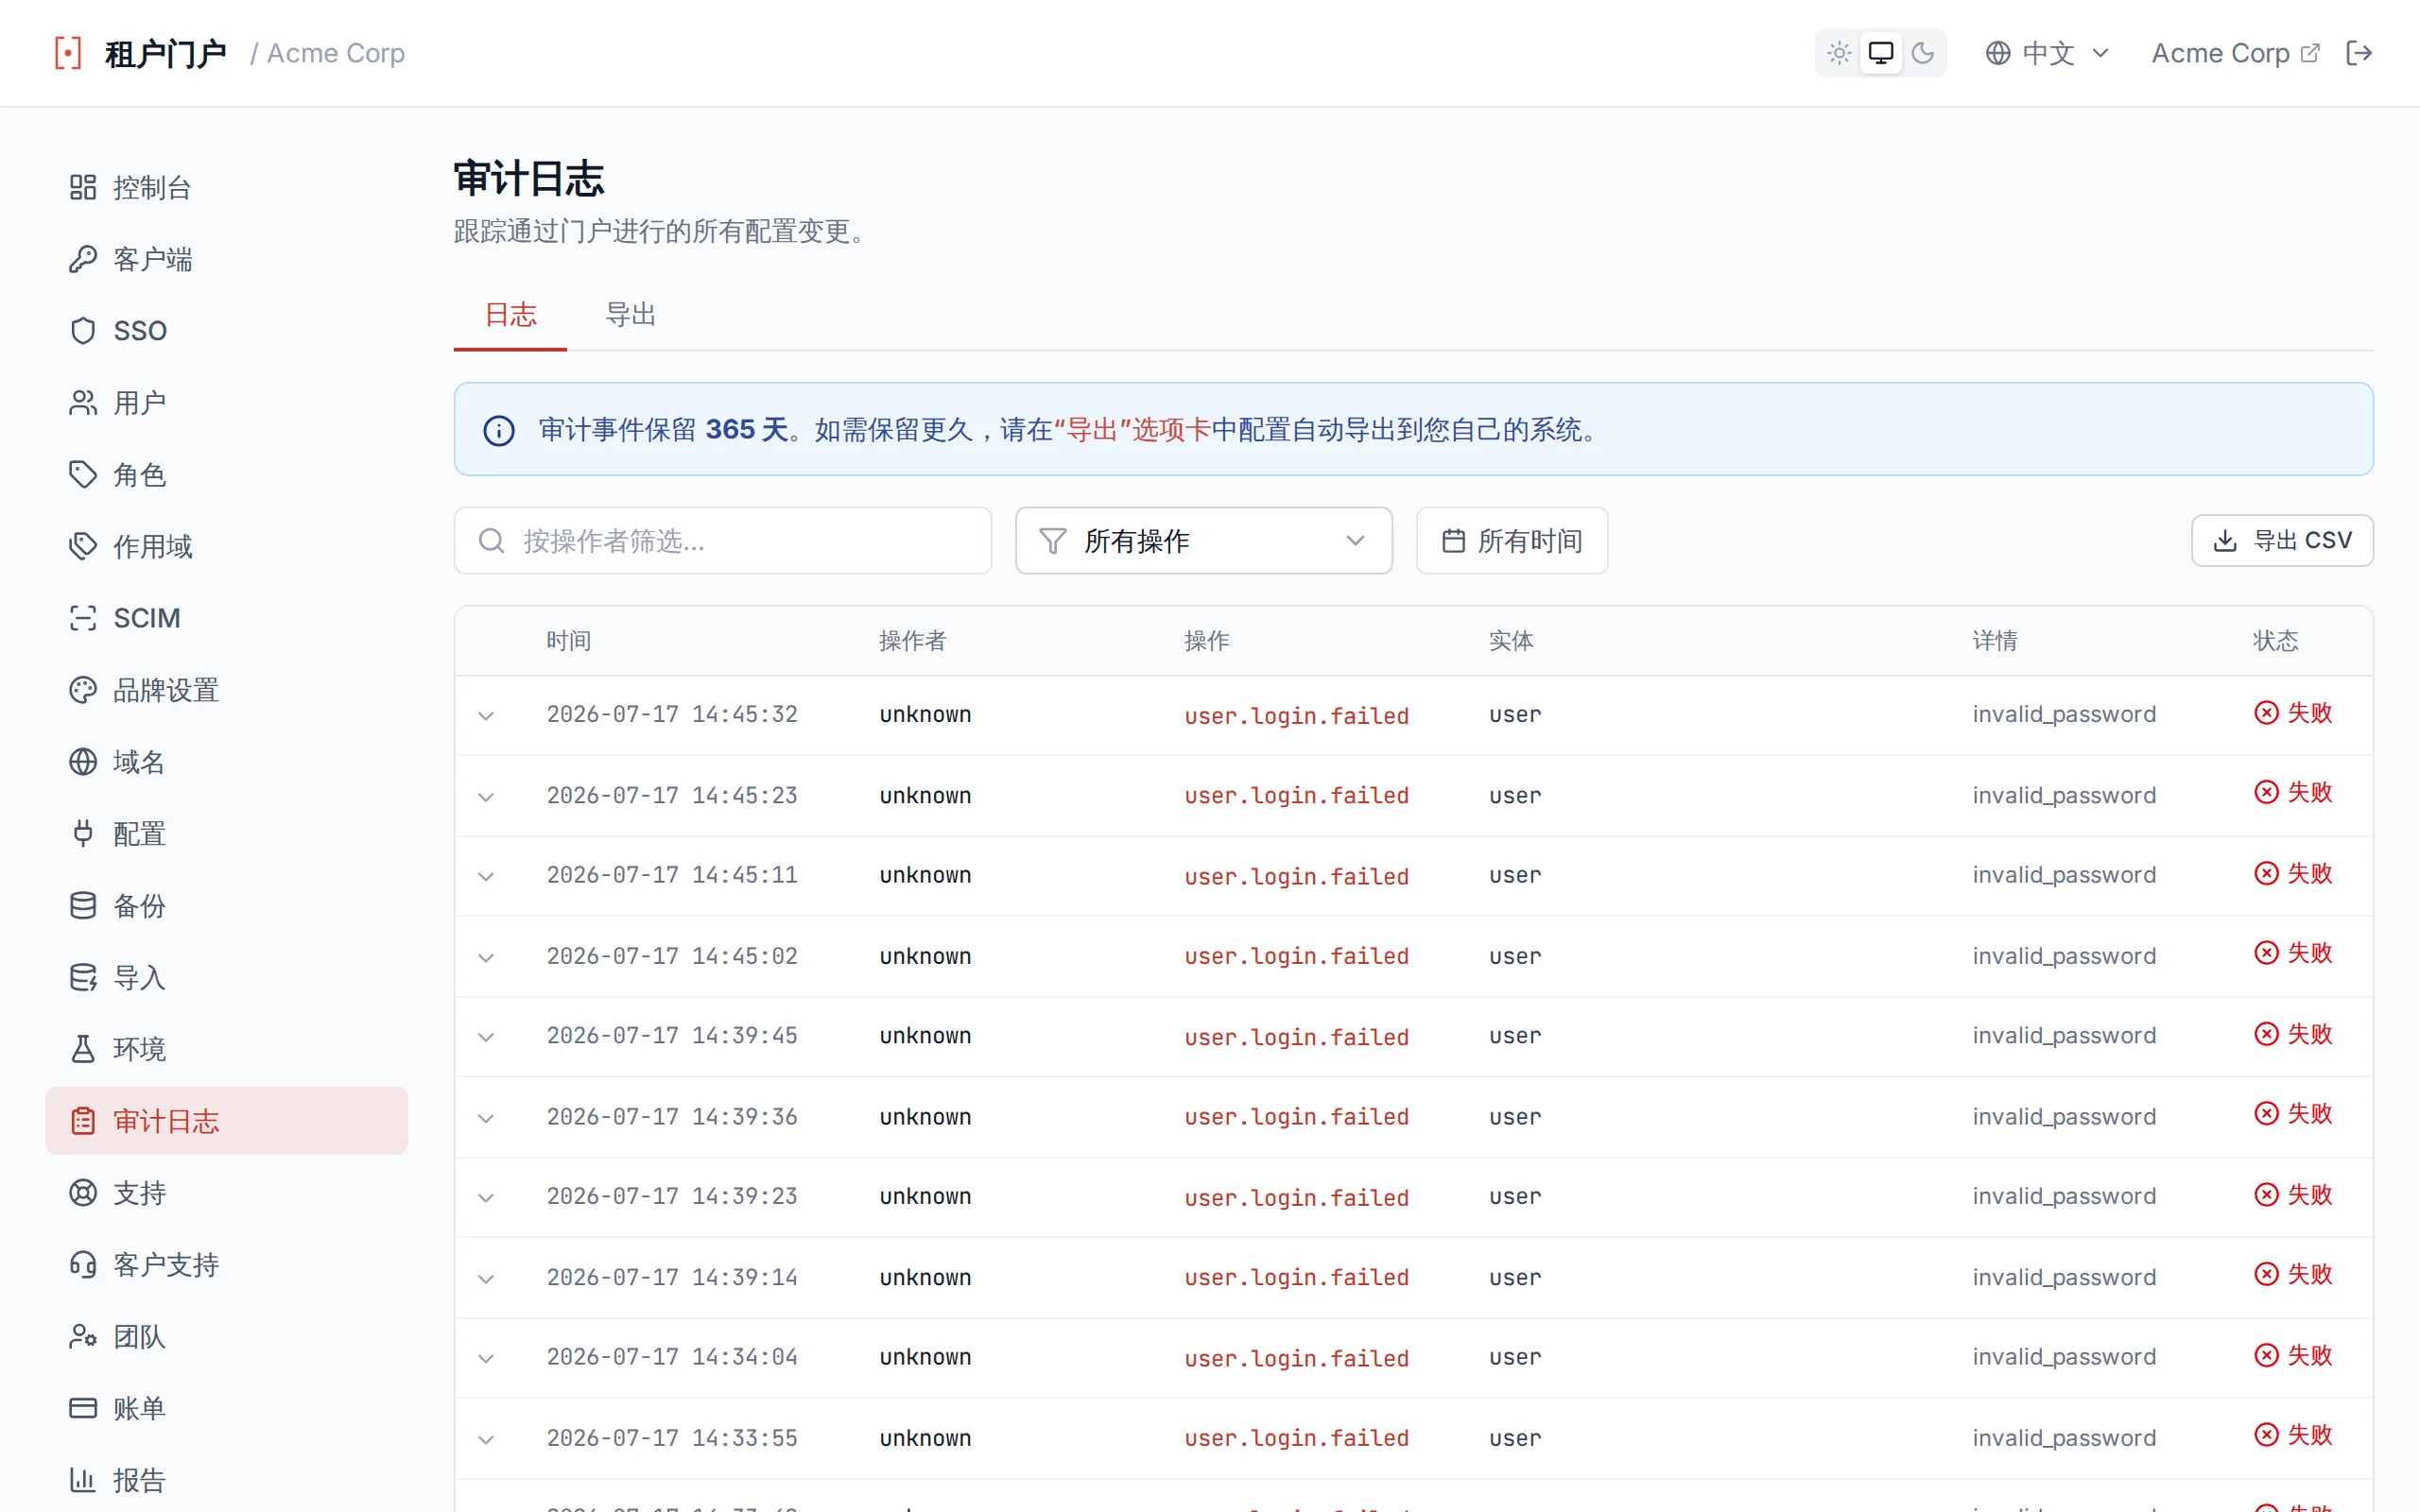Image resolution: width=2420 pixels, height=1512 pixels.
Task: Expand the 14:45:02 log row
Action: 486,957
